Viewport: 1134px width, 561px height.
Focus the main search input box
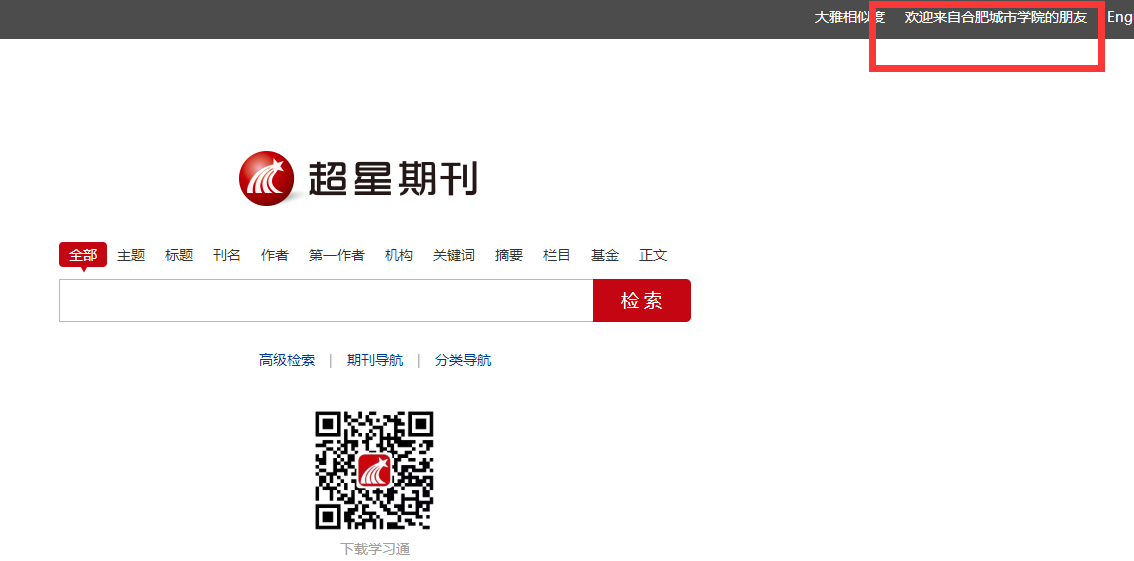(326, 301)
